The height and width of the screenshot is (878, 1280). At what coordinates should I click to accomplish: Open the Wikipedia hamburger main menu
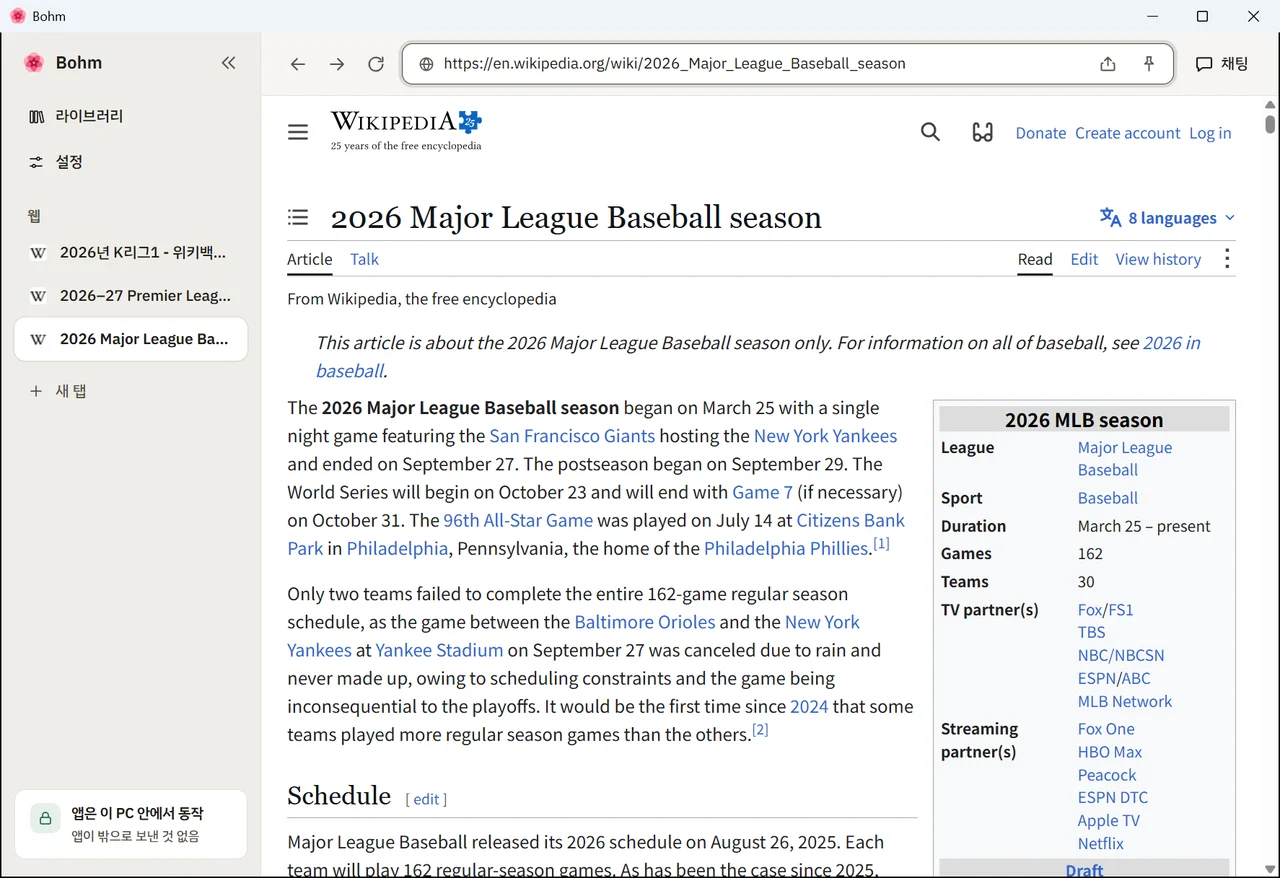298,132
